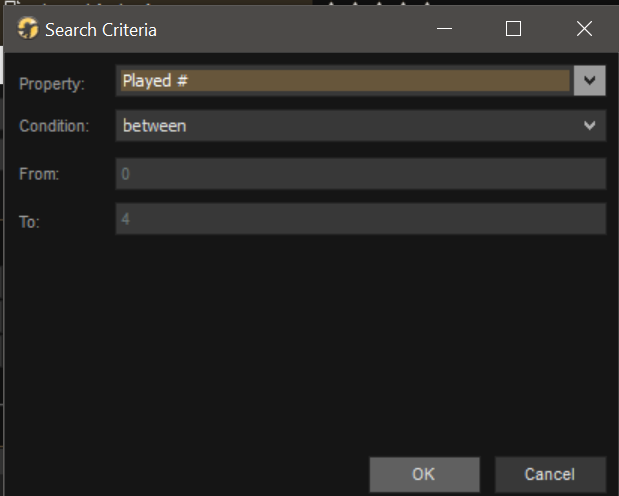Confirm criteria with the OK button

[424, 474]
